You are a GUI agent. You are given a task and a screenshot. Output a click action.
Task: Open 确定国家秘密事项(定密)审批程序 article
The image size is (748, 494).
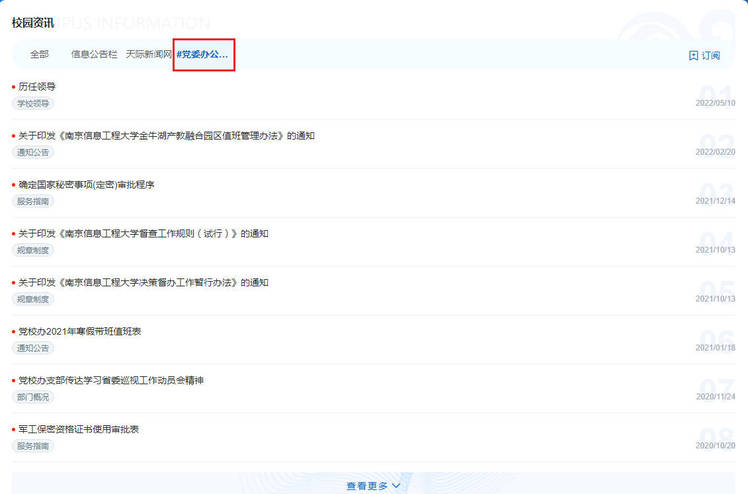tap(86, 185)
